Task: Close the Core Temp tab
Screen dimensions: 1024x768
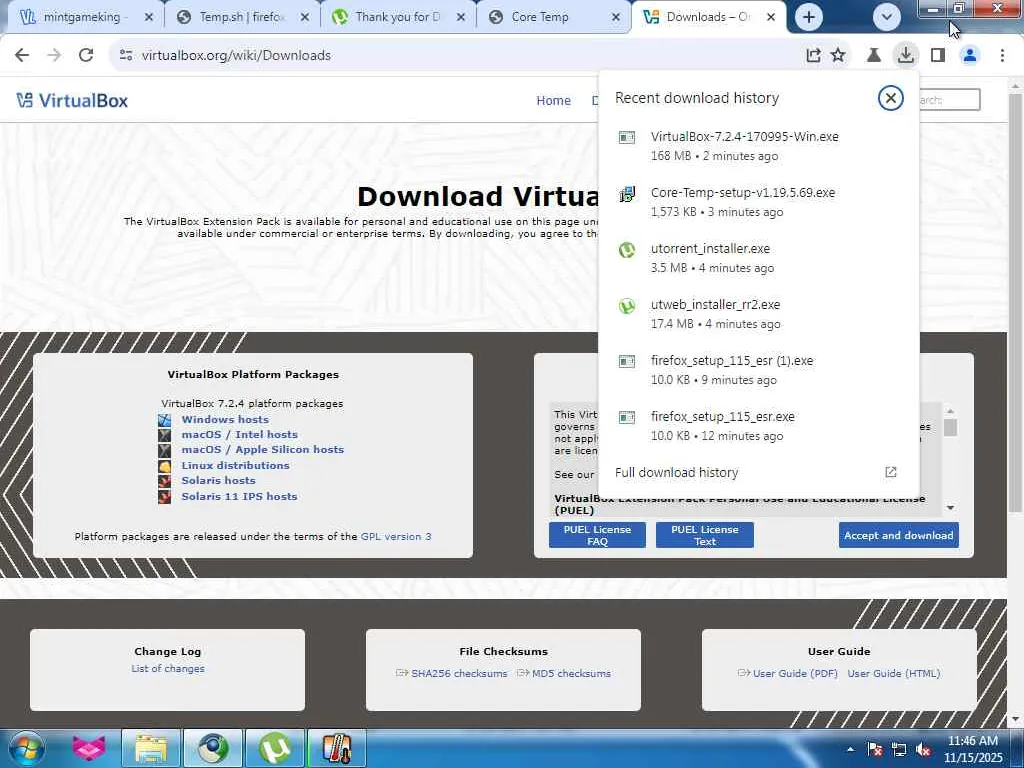Action: pyautogui.click(x=616, y=17)
